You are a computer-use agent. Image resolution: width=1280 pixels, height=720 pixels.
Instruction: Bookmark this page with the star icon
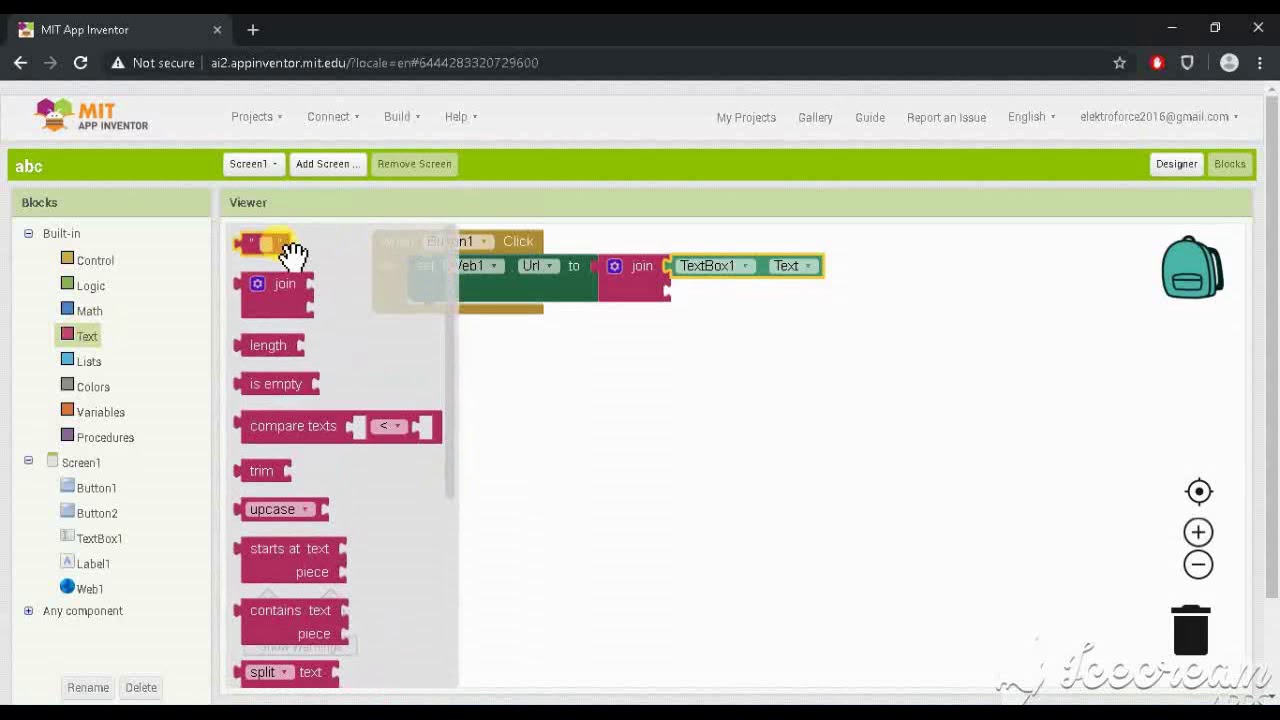1119,63
